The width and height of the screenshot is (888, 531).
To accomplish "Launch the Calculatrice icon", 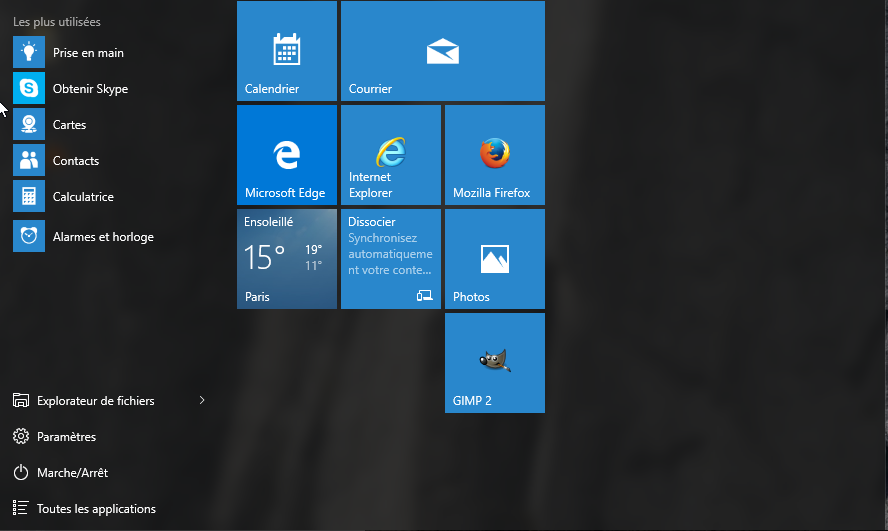I will click(x=29, y=196).
